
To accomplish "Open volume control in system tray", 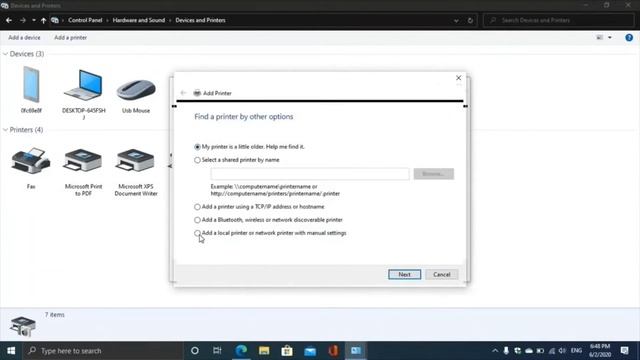I will 562,351.
